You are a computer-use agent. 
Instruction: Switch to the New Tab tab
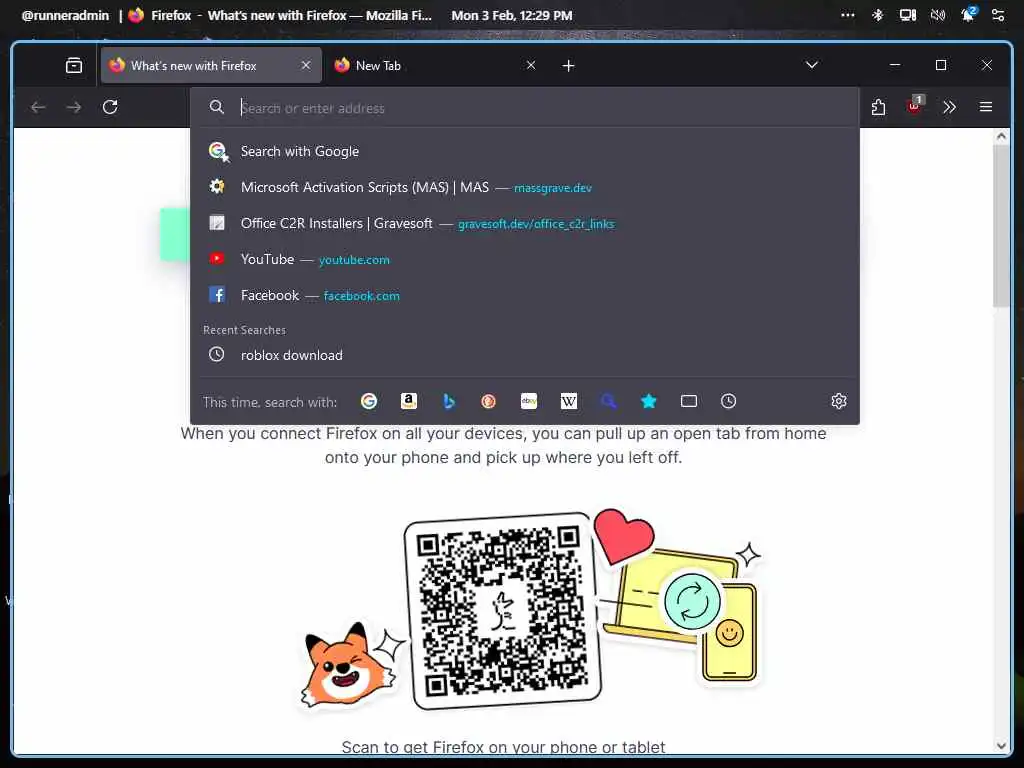436,65
